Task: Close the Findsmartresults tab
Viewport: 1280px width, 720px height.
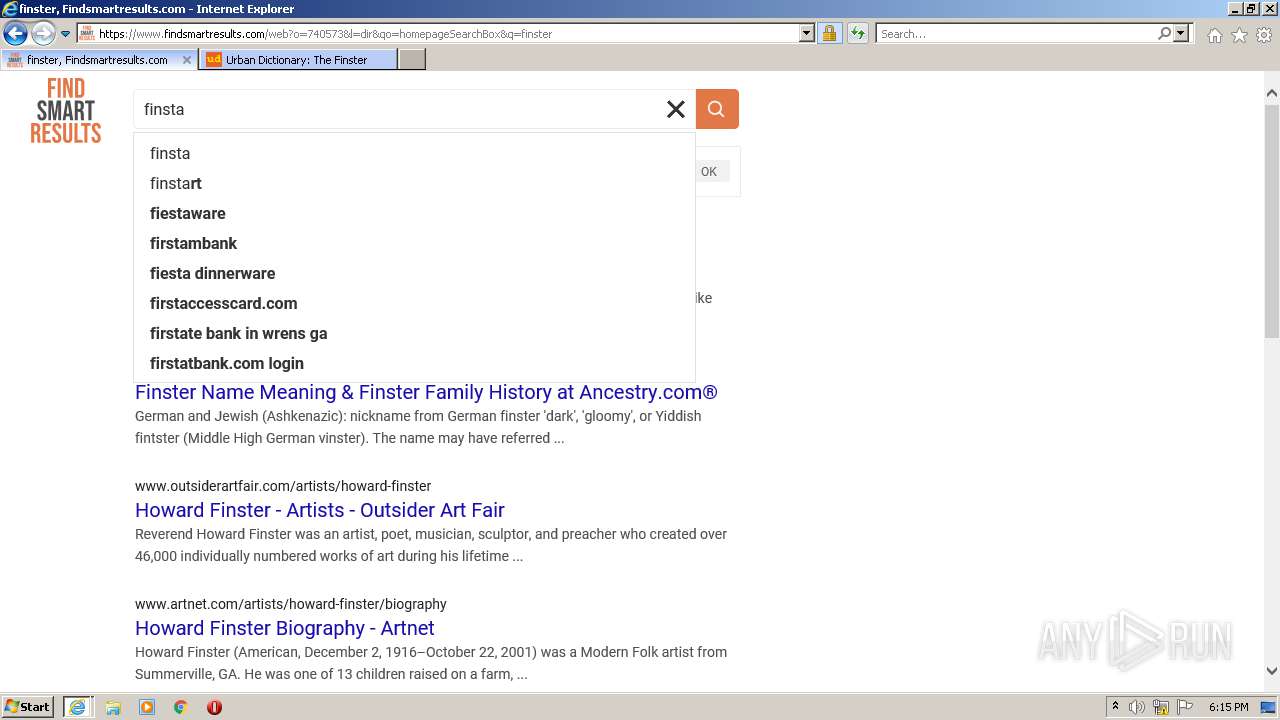Action: tap(187, 60)
